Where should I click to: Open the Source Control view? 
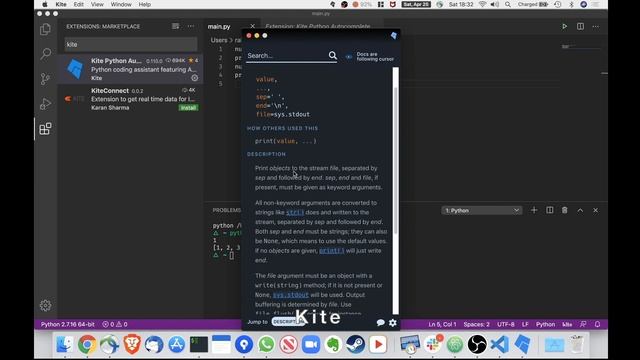(45, 79)
